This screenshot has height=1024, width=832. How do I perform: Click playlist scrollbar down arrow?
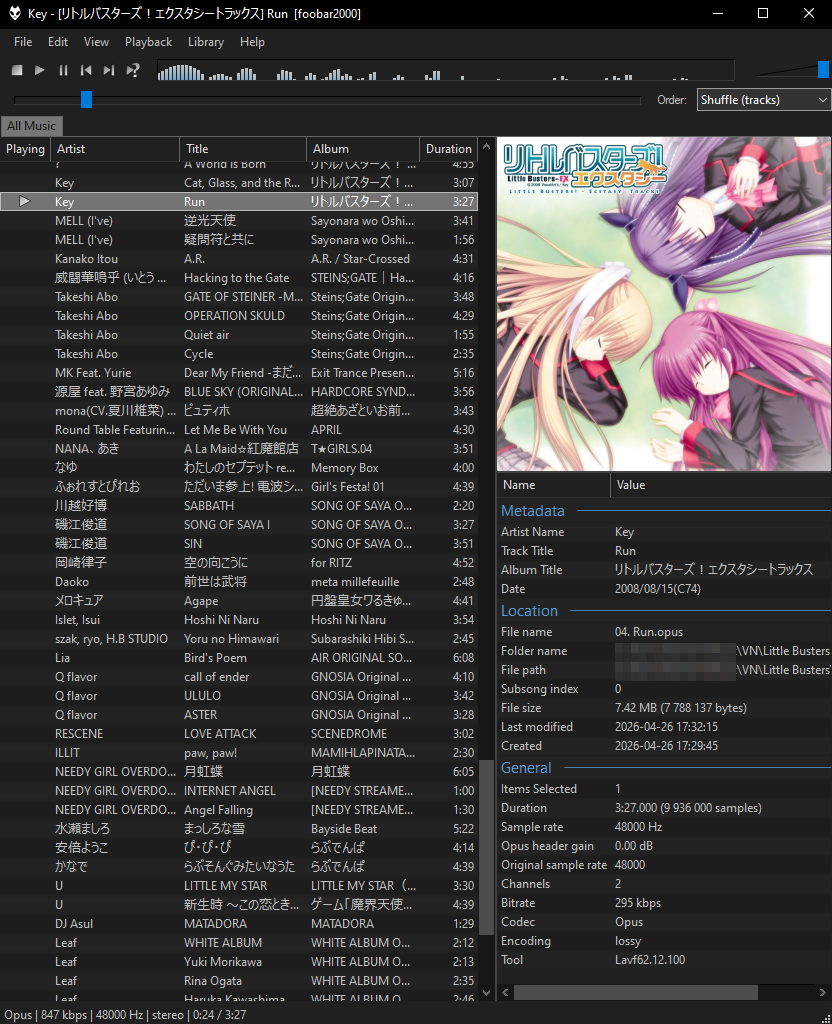[486, 992]
